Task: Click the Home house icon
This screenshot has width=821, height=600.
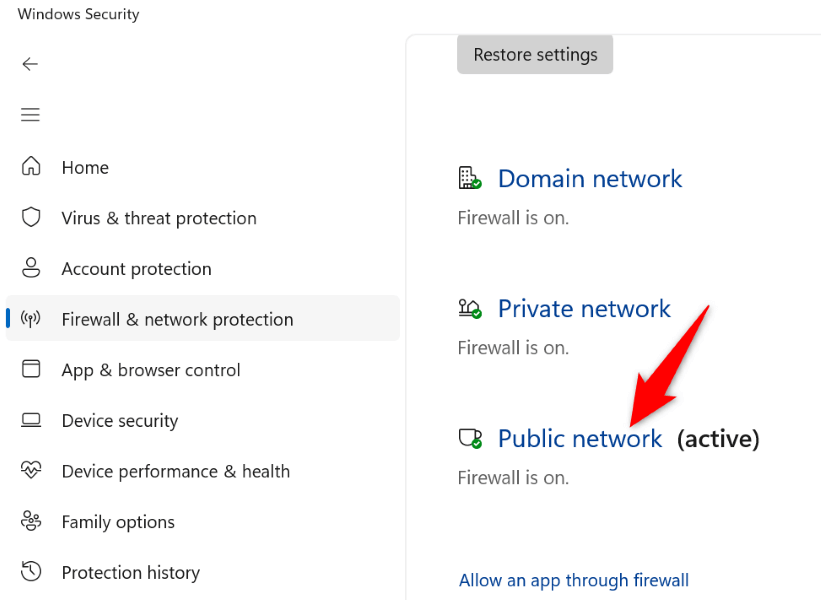Action: (30, 167)
